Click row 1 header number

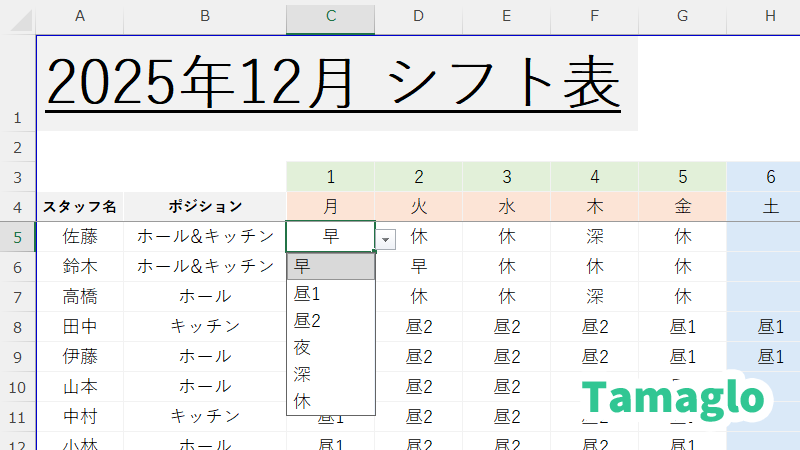[x=17, y=118]
